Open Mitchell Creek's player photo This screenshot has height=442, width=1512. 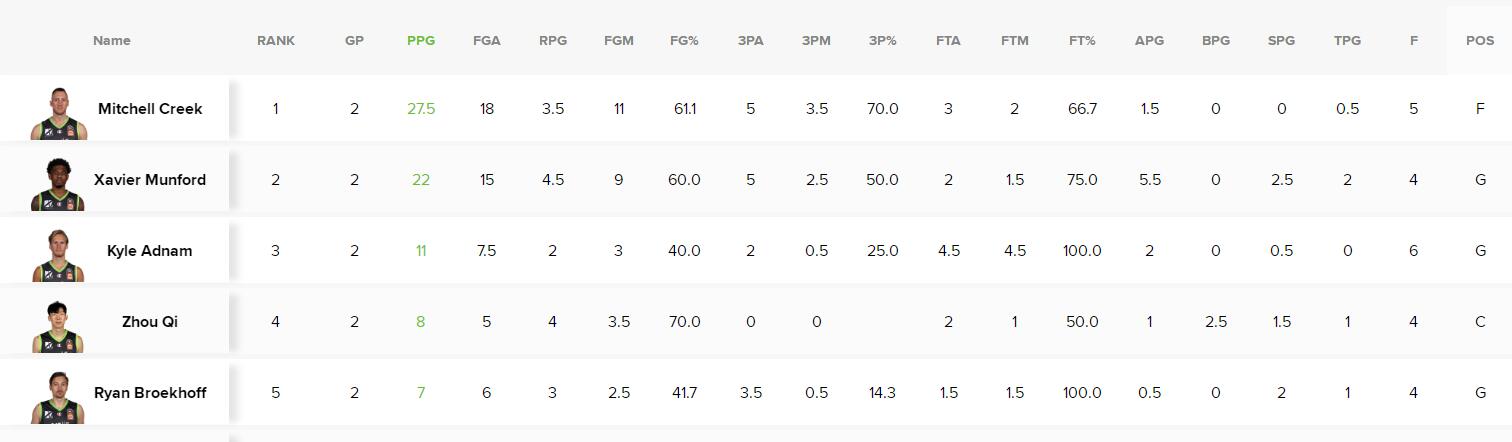[x=58, y=113]
